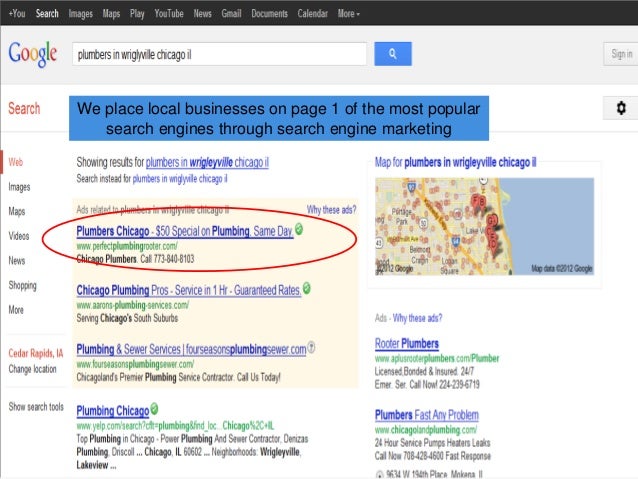Image resolution: width=638 pixels, height=479 pixels.
Task: Expand Show search tools
Action: click(x=36, y=407)
